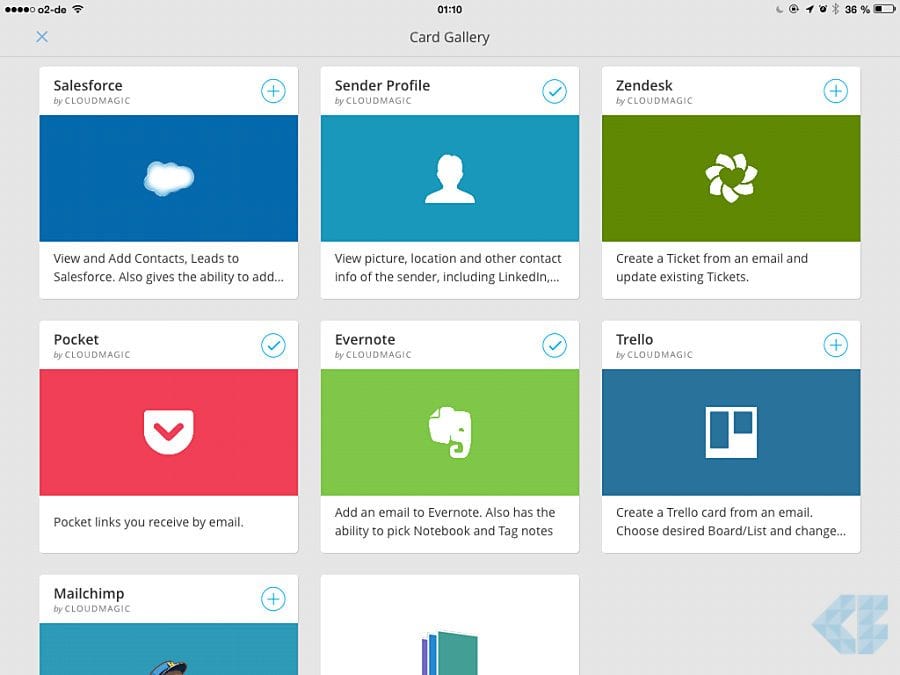Uncheck the Evernote card checkmark

(x=554, y=346)
